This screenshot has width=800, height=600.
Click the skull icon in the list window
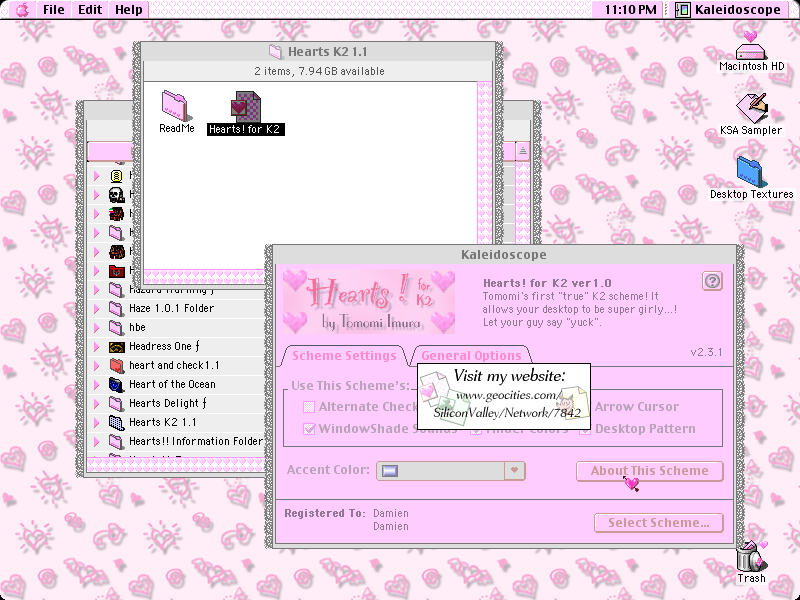coord(117,194)
